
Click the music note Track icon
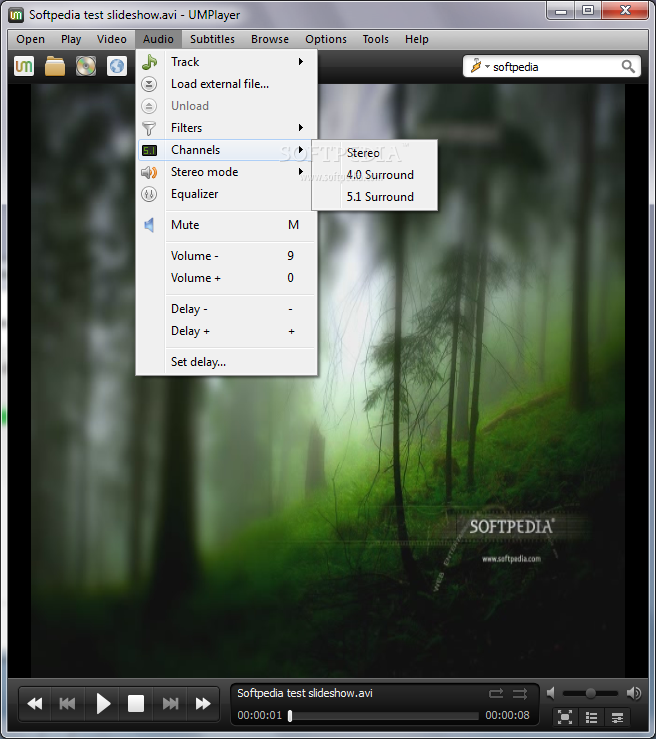pos(149,62)
